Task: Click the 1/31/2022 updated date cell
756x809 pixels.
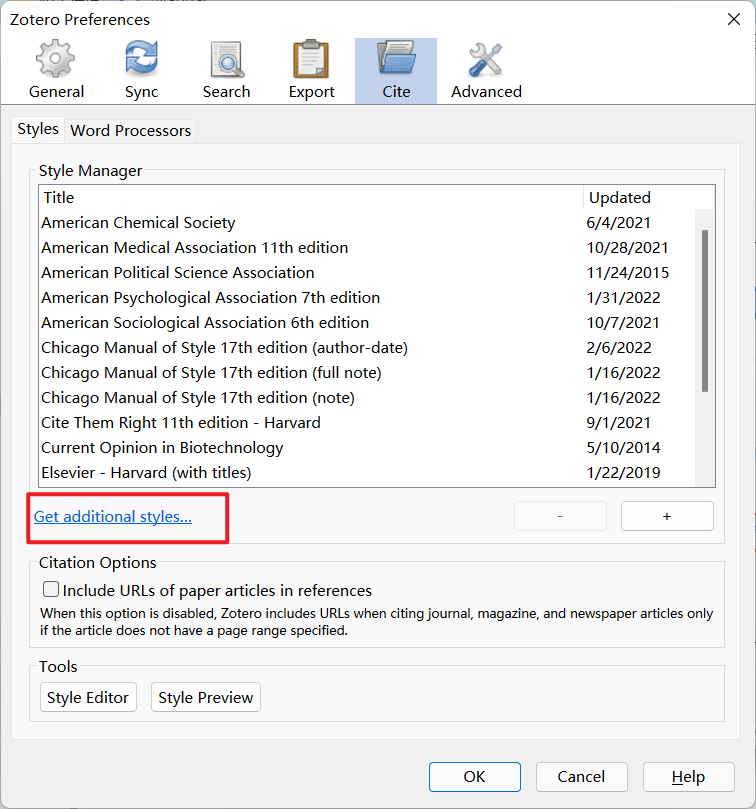Action: 623,298
